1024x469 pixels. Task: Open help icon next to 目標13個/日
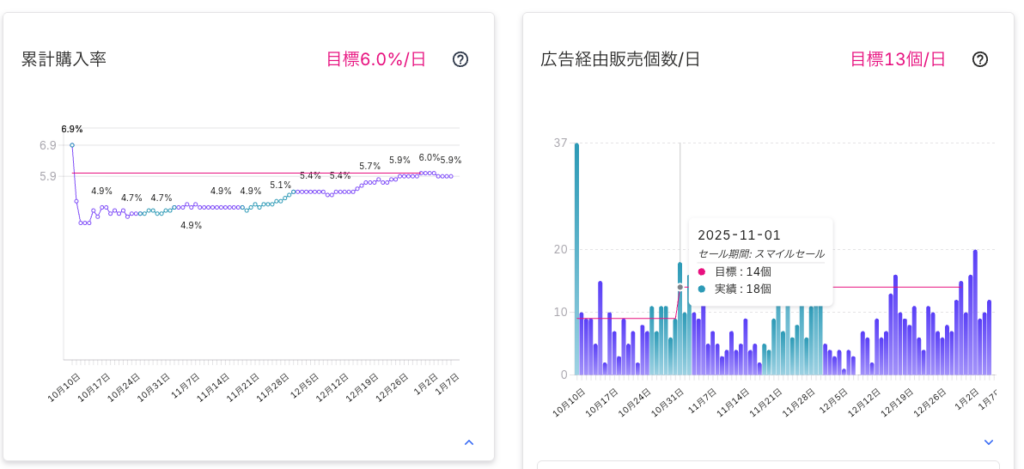coord(980,59)
